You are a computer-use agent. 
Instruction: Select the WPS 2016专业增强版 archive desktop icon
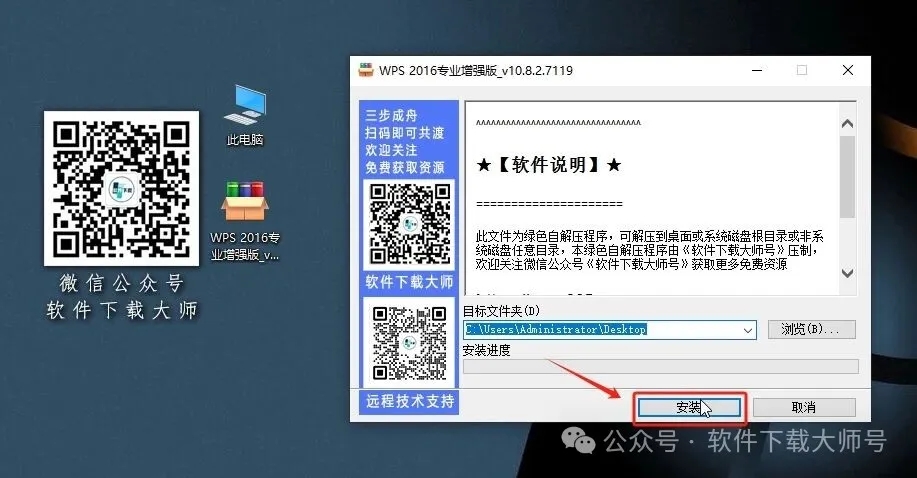245,221
